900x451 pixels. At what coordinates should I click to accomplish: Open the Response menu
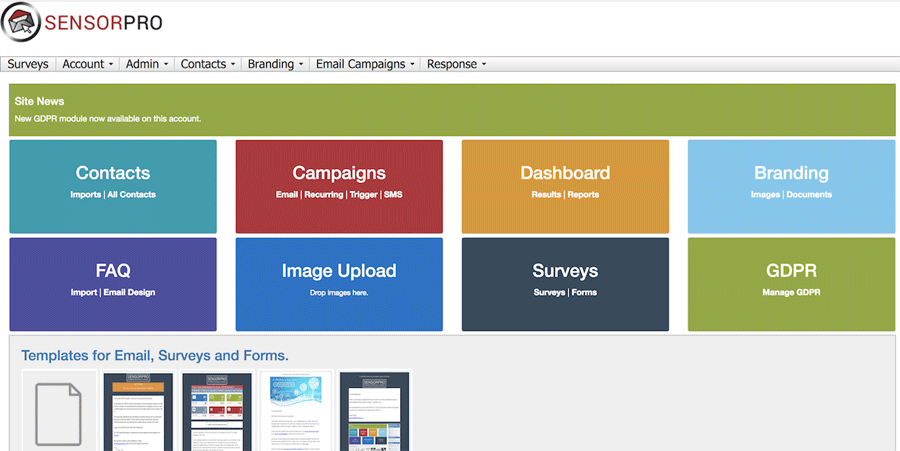(456, 64)
